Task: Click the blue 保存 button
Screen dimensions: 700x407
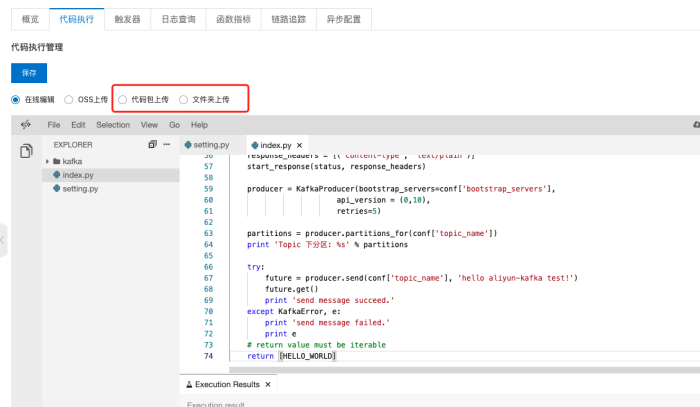Action: pyautogui.click(x=29, y=73)
